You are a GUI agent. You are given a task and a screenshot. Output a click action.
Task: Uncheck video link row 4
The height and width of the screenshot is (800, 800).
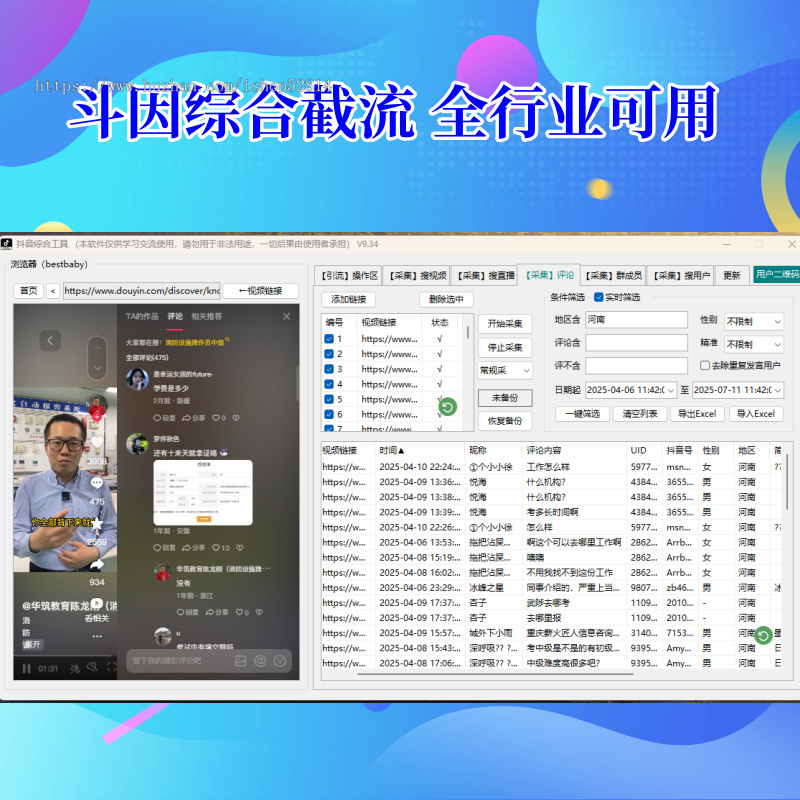click(x=329, y=384)
